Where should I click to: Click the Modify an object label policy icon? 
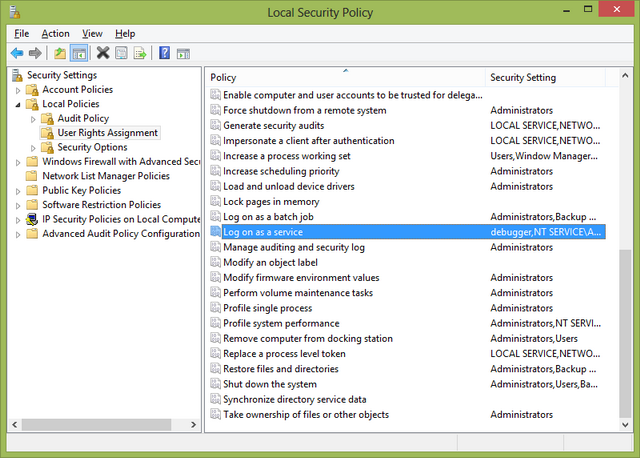click(x=215, y=262)
